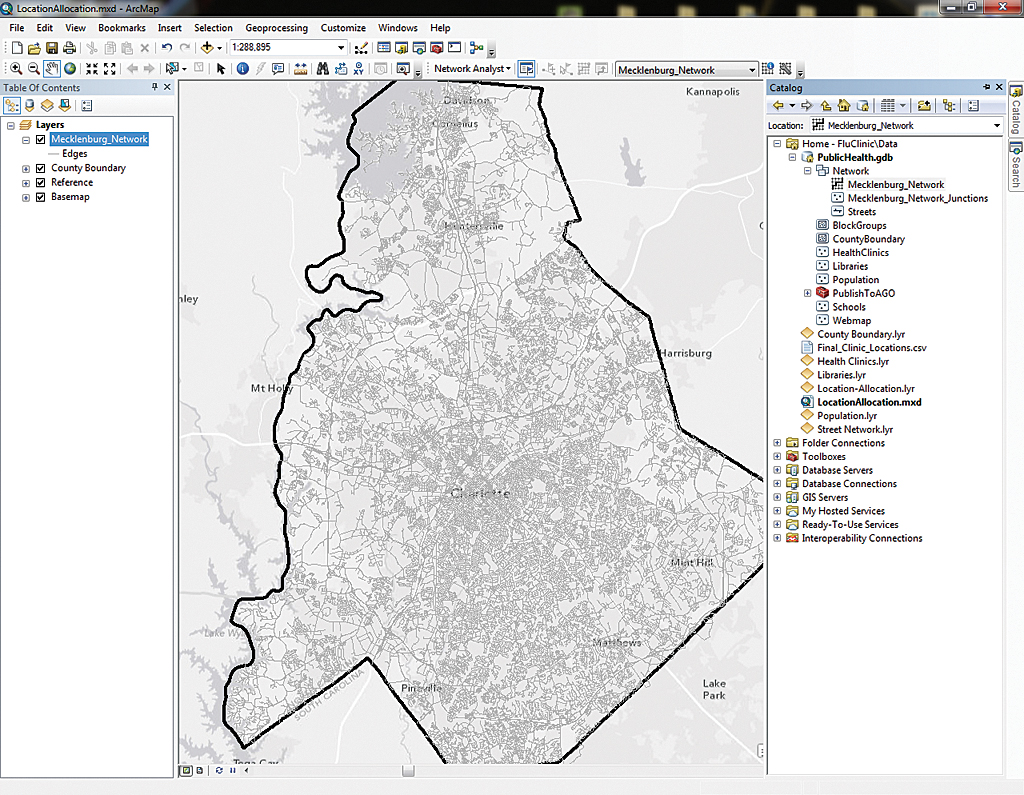
Task: Select the HealthClinics feature class
Action: [x=860, y=253]
